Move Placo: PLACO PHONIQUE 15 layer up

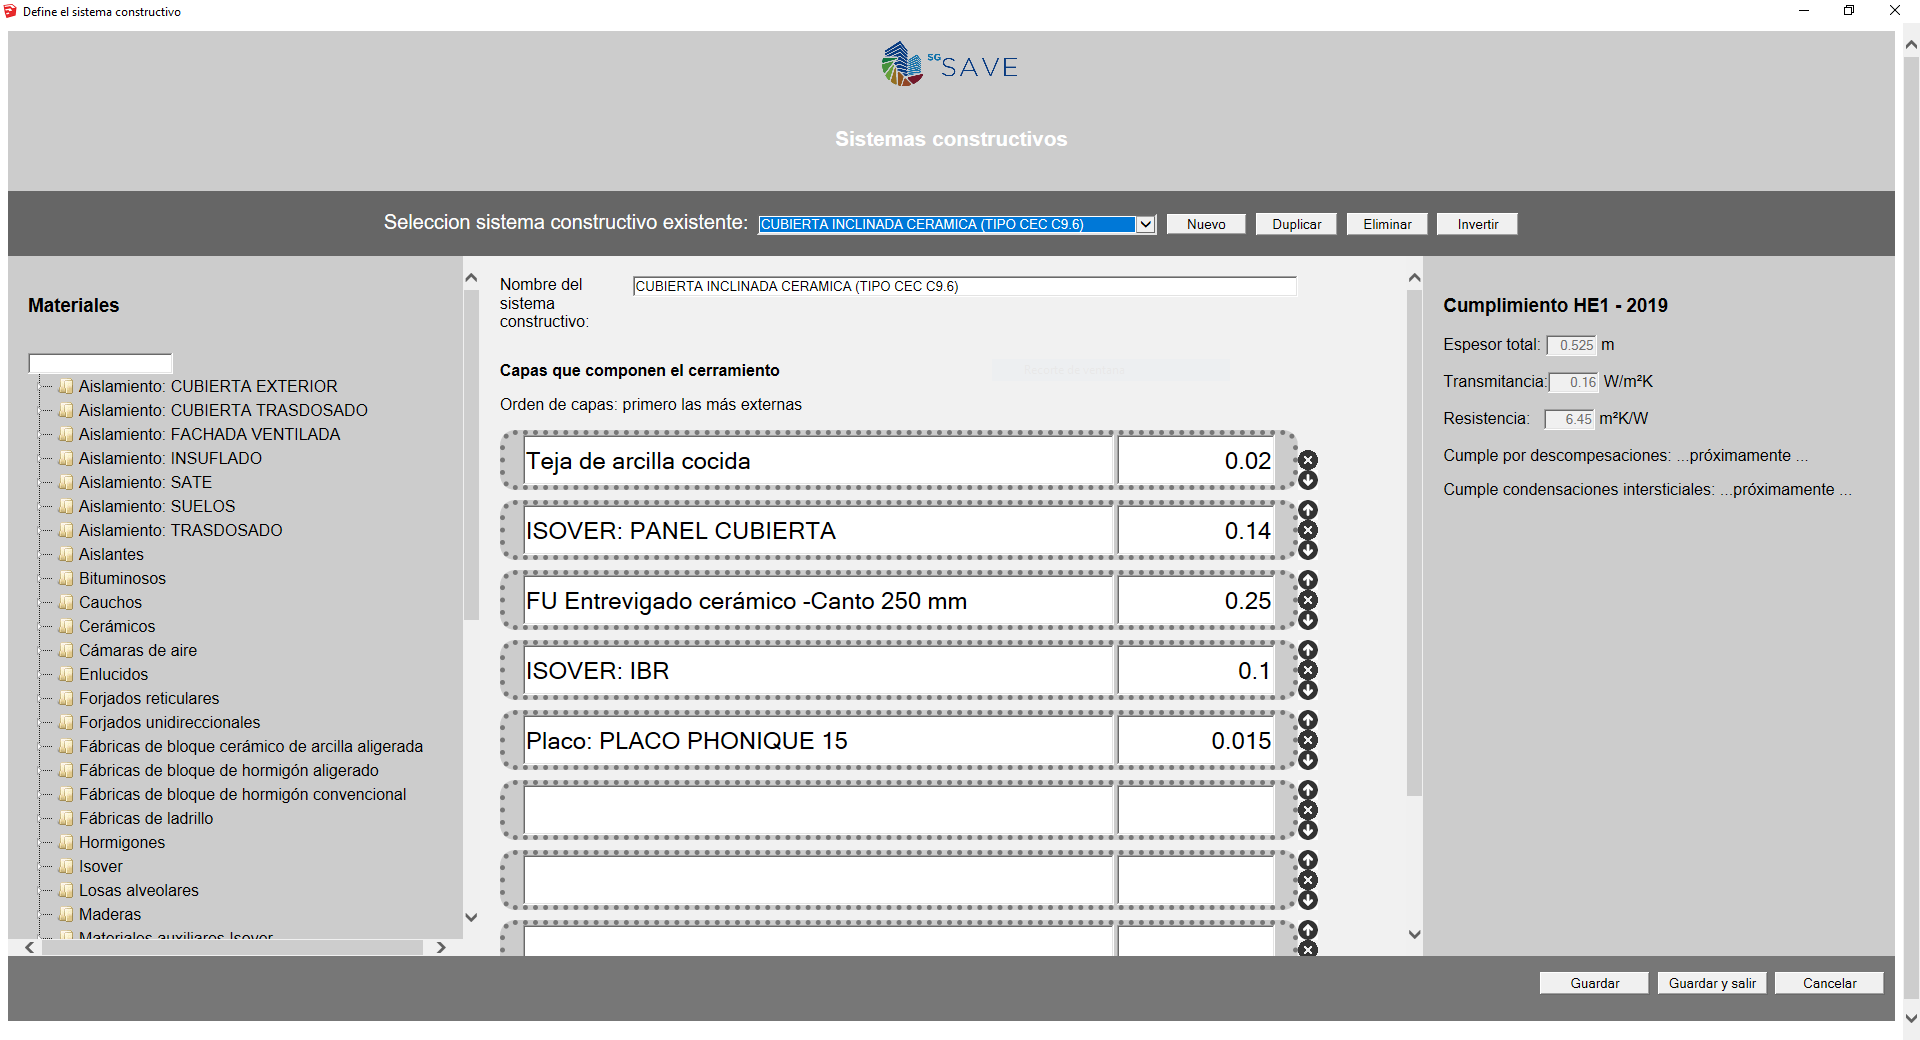(1308, 720)
